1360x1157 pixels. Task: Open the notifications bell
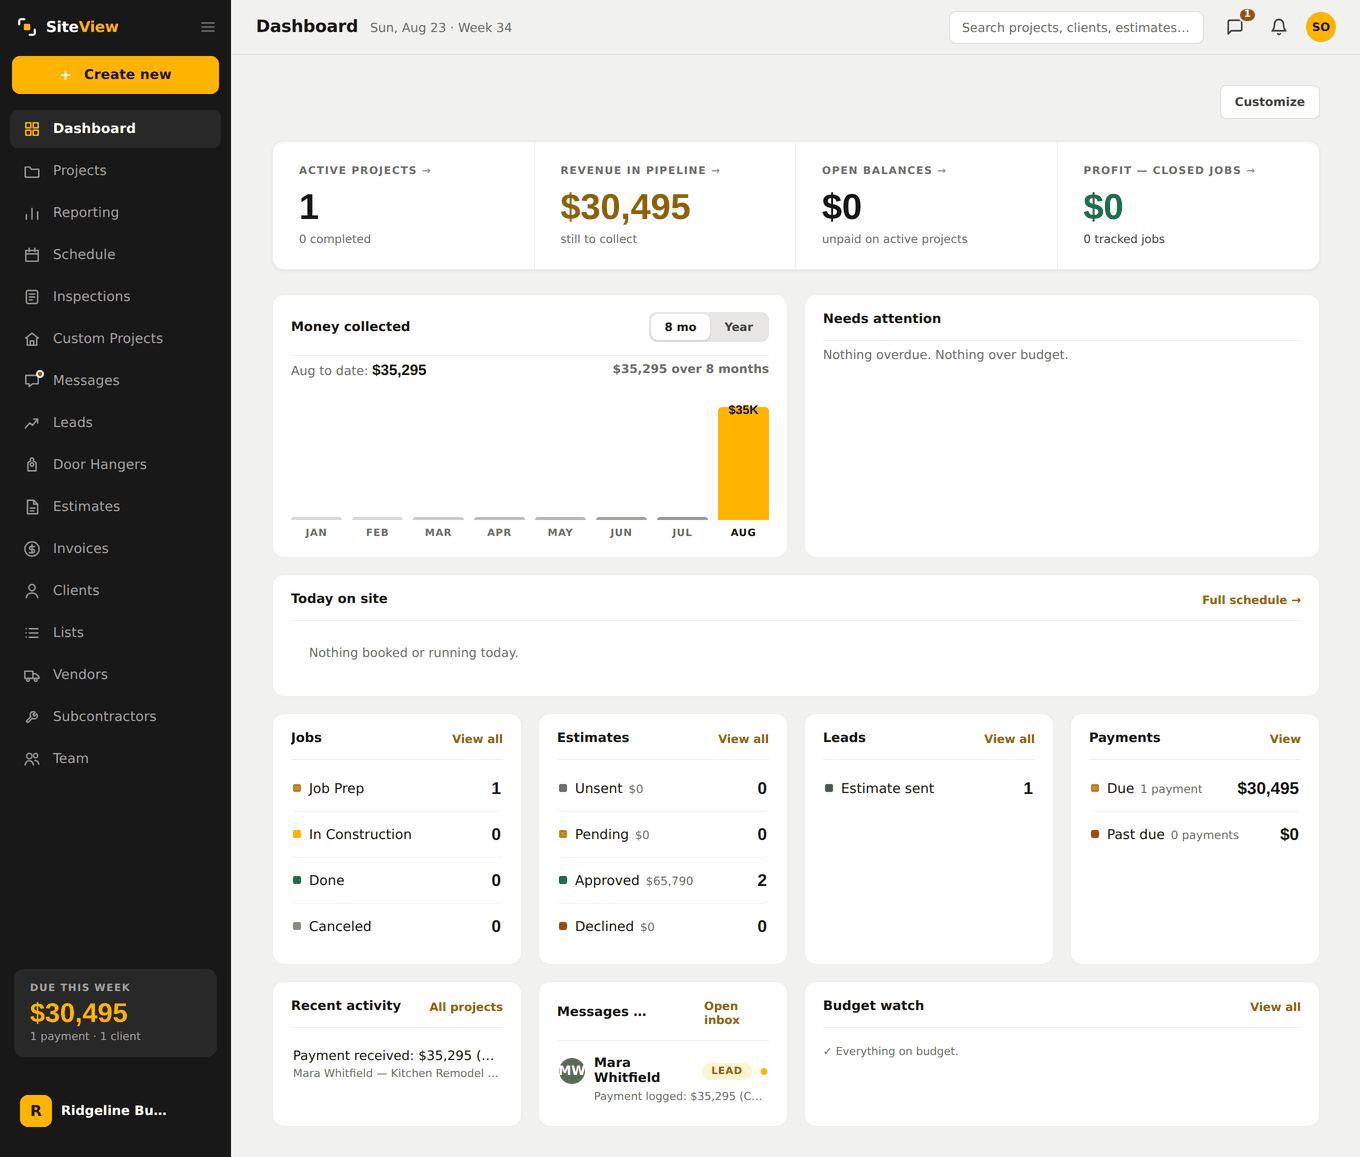1279,27
